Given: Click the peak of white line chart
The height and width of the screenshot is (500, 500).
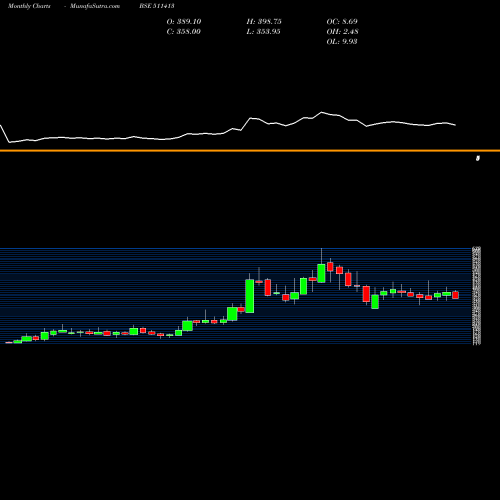Looking at the screenshot, I should [322, 112].
